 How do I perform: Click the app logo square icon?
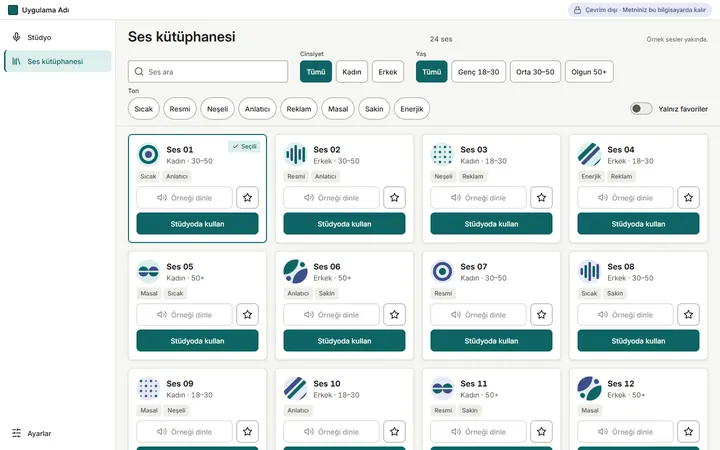click(x=13, y=10)
